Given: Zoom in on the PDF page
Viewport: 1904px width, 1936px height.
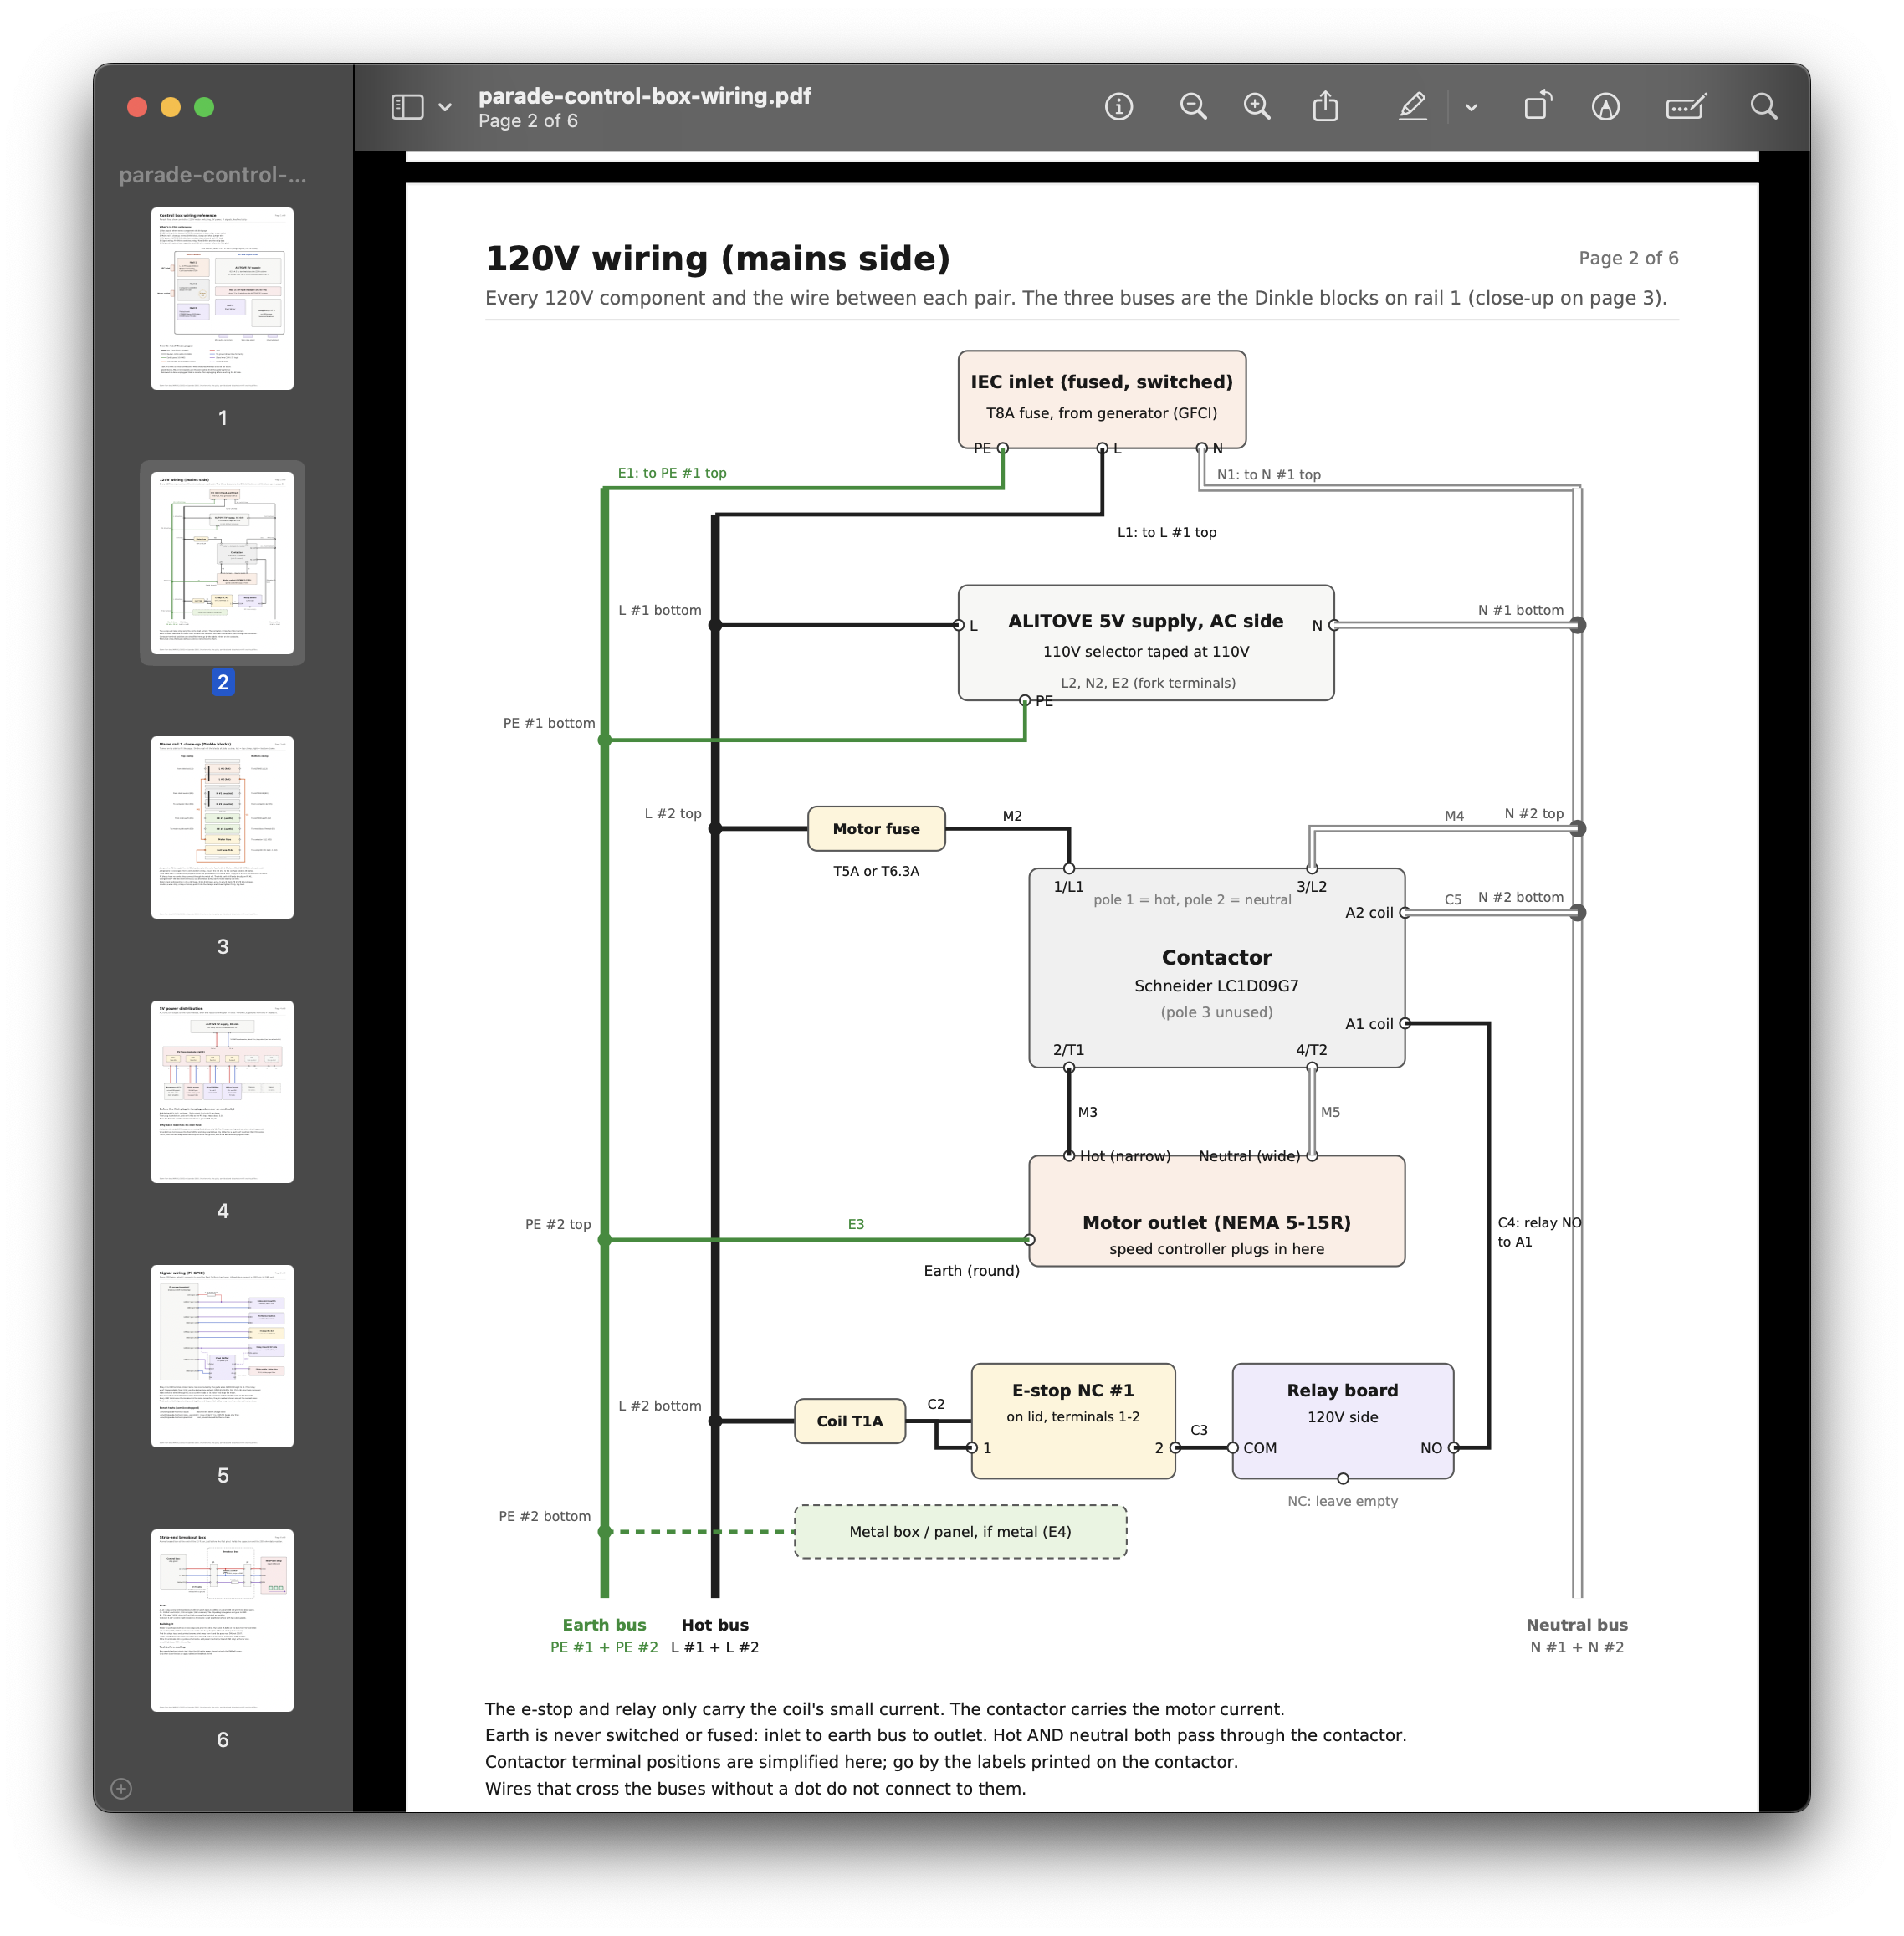Looking at the screenshot, I should click(x=1257, y=107).
